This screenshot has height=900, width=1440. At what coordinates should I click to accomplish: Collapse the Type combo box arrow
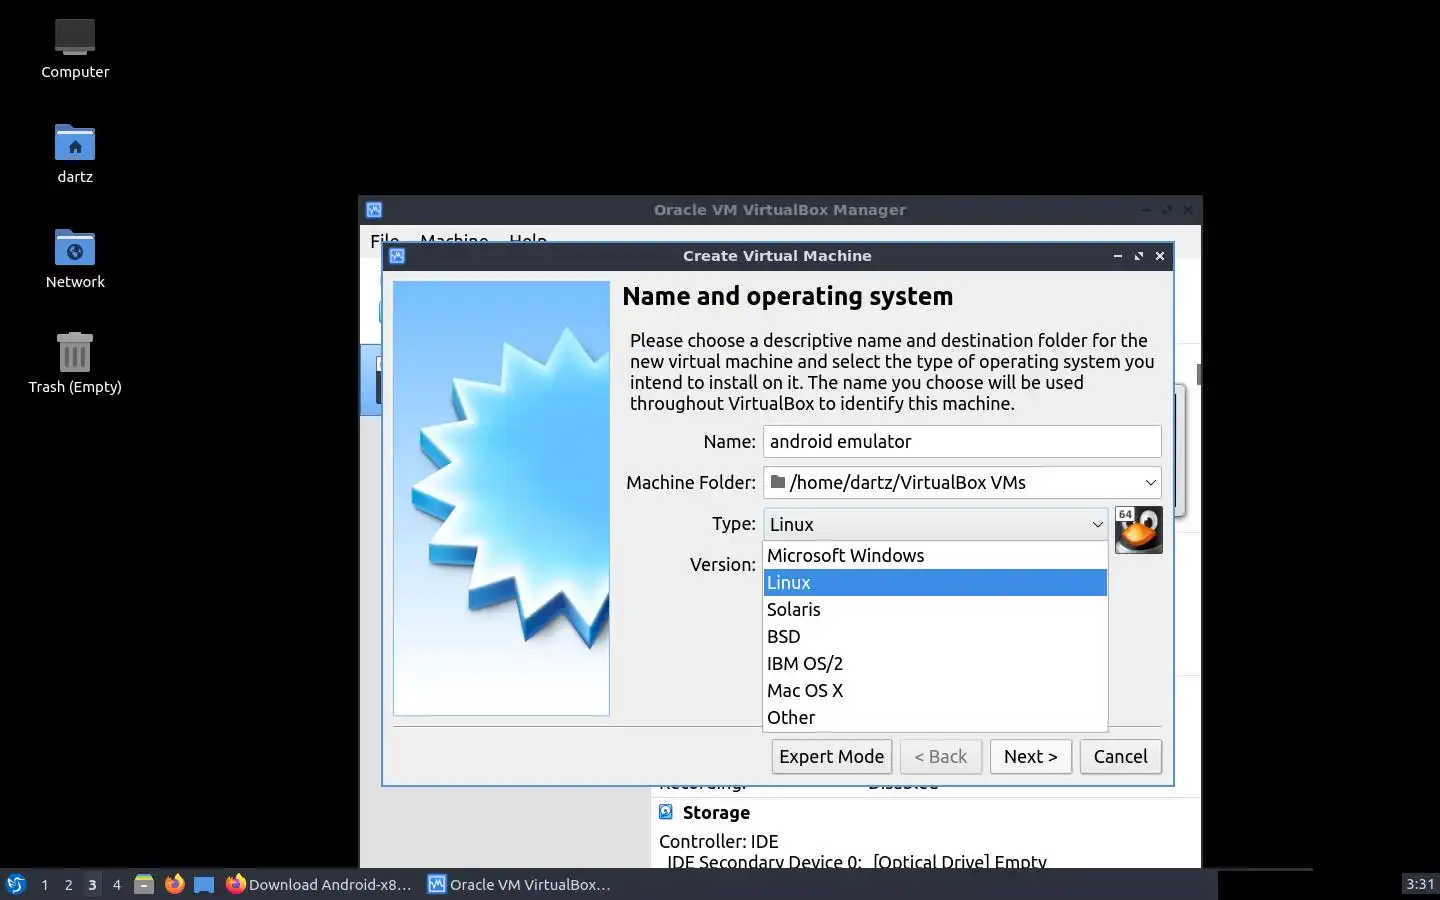[x=1097, y=524]
